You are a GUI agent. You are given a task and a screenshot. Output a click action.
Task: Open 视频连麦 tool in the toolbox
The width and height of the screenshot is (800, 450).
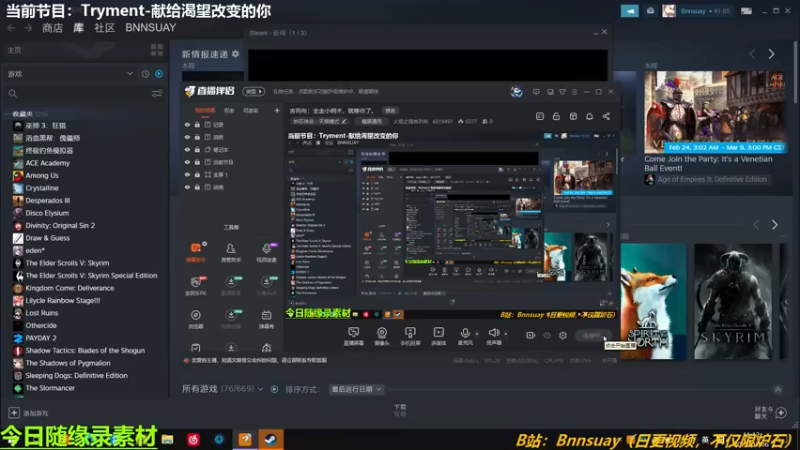pos(266,252)
